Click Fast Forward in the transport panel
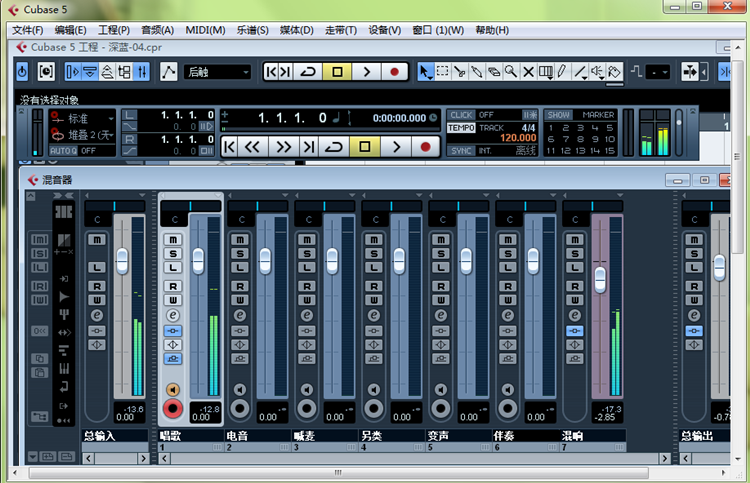Image resolution: width=750 pixels, height=483 pixels. click(284, 146)
